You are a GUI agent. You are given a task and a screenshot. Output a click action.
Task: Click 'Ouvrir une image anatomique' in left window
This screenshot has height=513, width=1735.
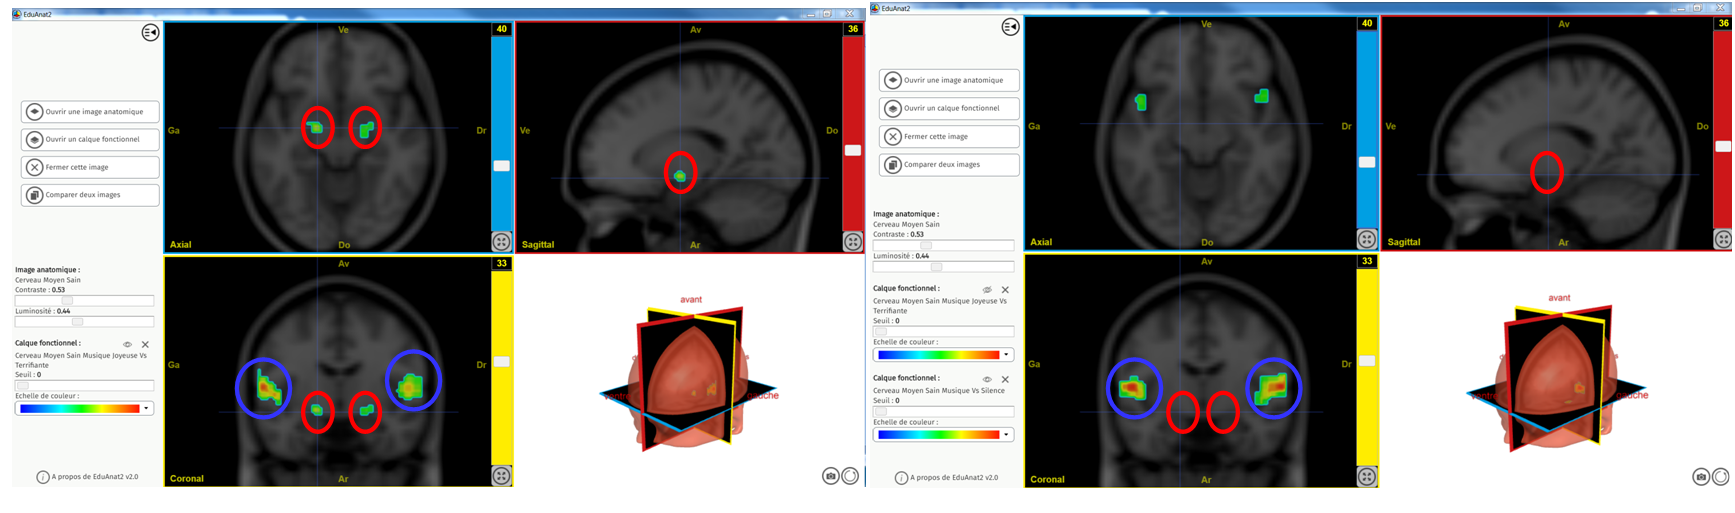tap(90, 112)
